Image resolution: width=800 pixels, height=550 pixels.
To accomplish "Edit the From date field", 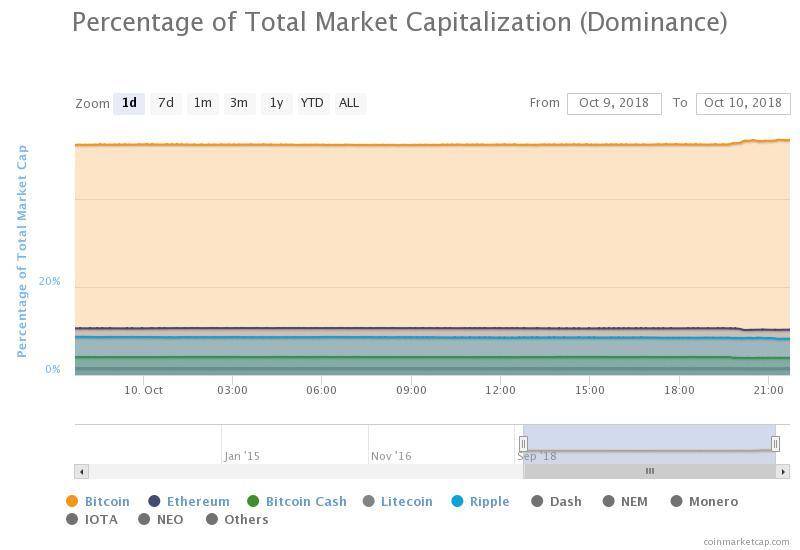I will coord(614,103).
